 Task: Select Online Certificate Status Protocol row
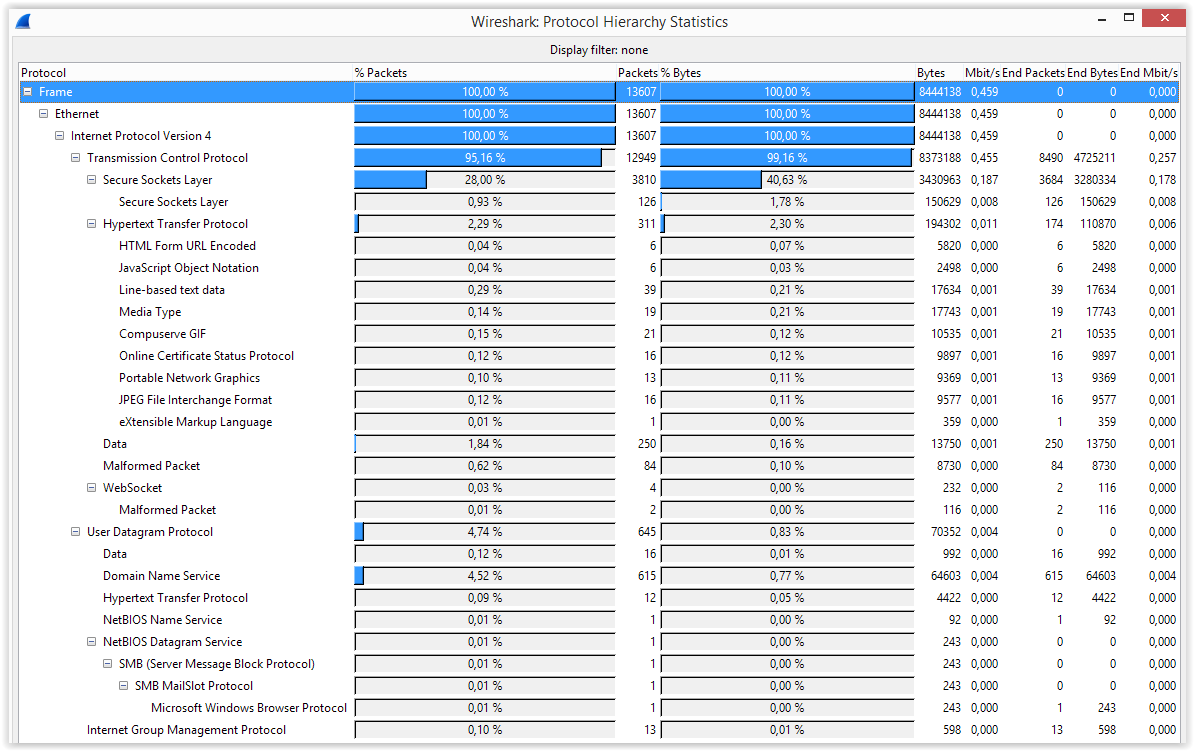click(599, 356)
